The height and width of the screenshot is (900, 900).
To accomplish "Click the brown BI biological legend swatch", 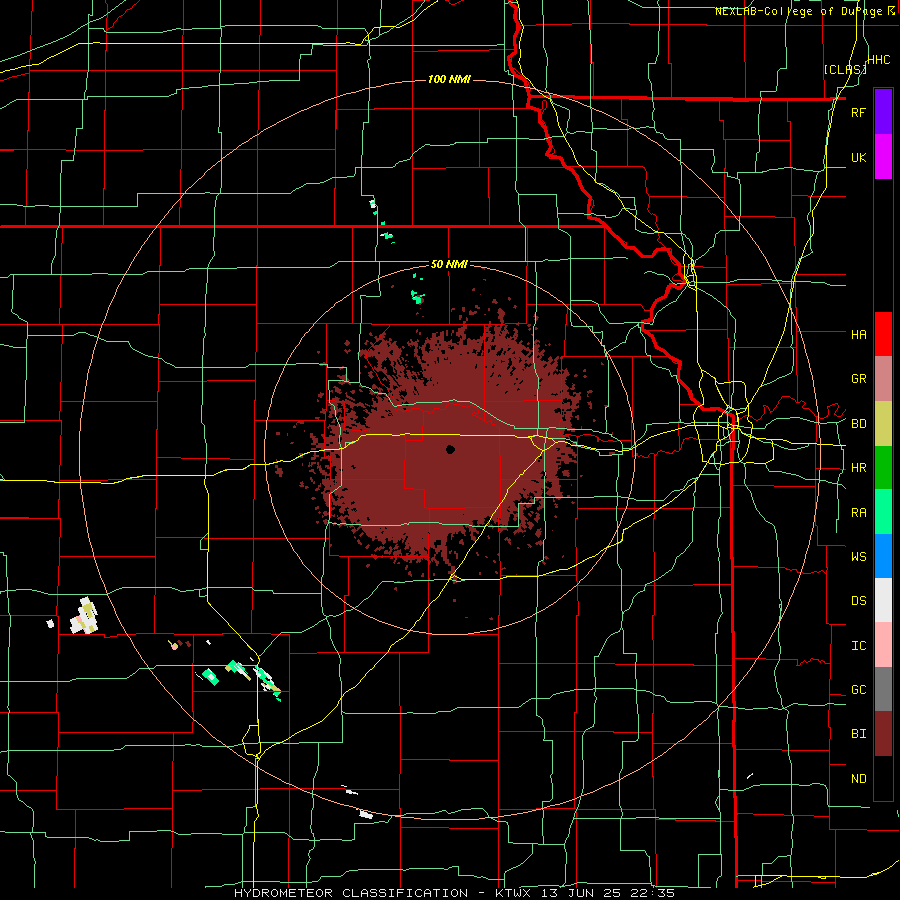I will pos(883,734).
